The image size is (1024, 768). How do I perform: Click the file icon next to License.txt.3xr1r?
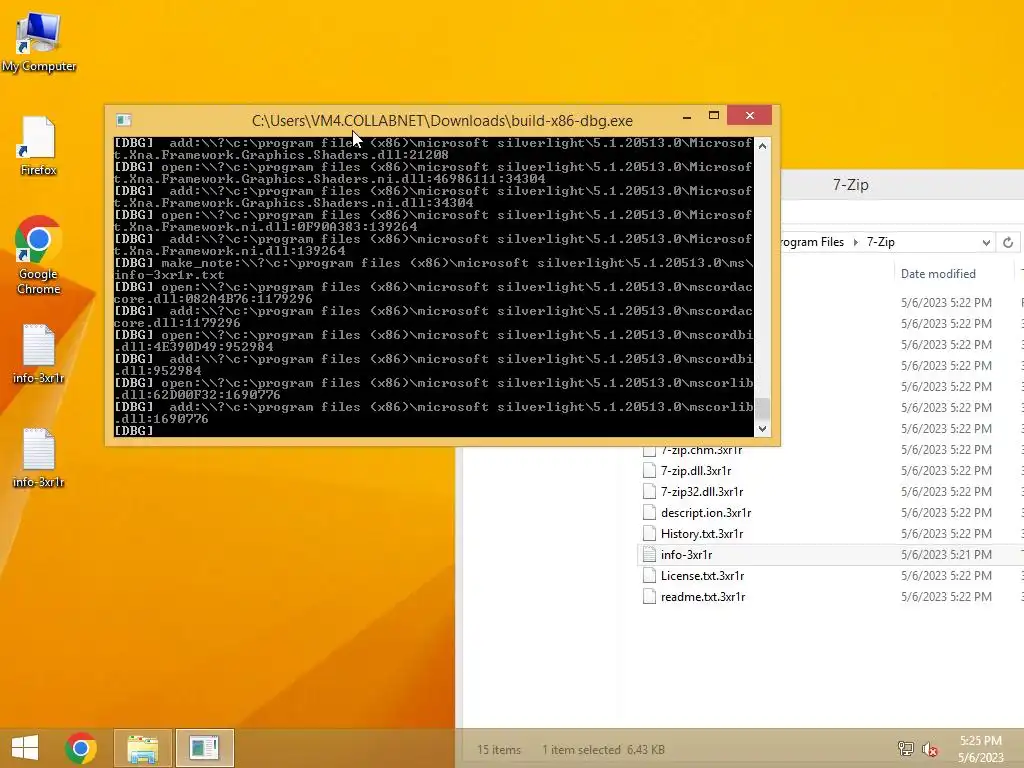click(x=649, y=575)
